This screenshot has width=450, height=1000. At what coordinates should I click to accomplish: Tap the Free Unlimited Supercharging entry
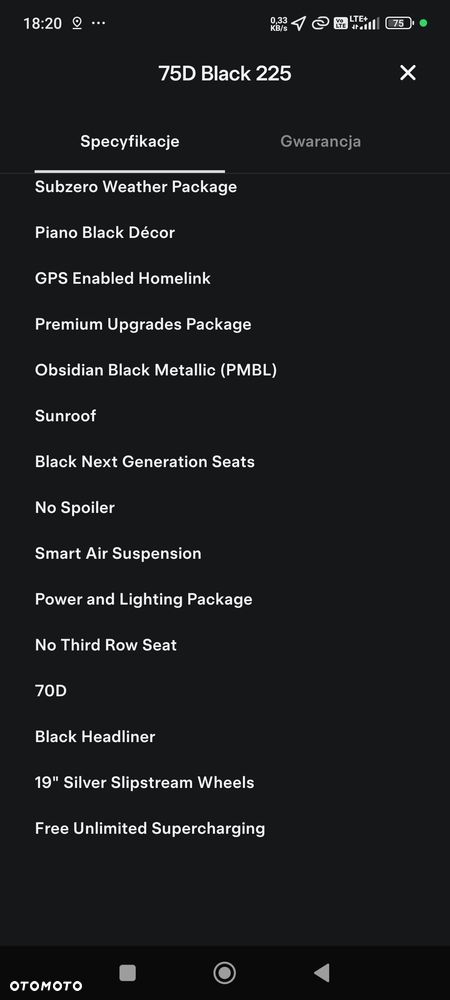point(150,828)
